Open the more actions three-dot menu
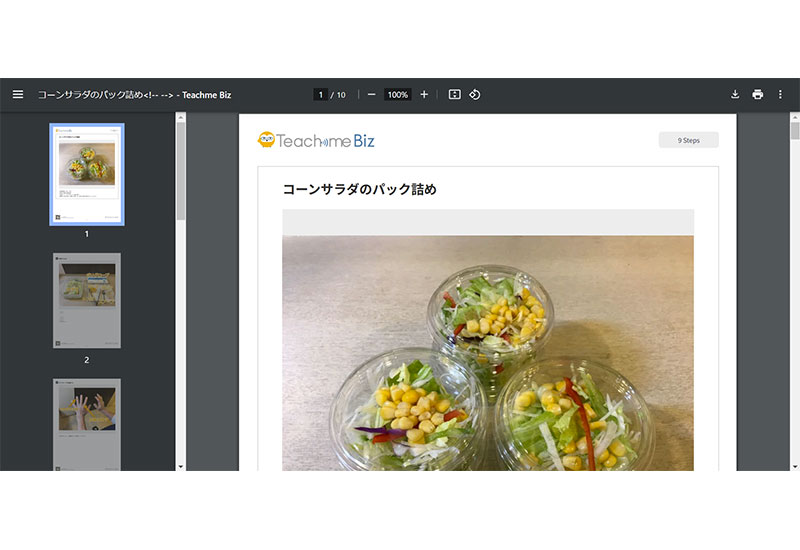 point(781,95)
